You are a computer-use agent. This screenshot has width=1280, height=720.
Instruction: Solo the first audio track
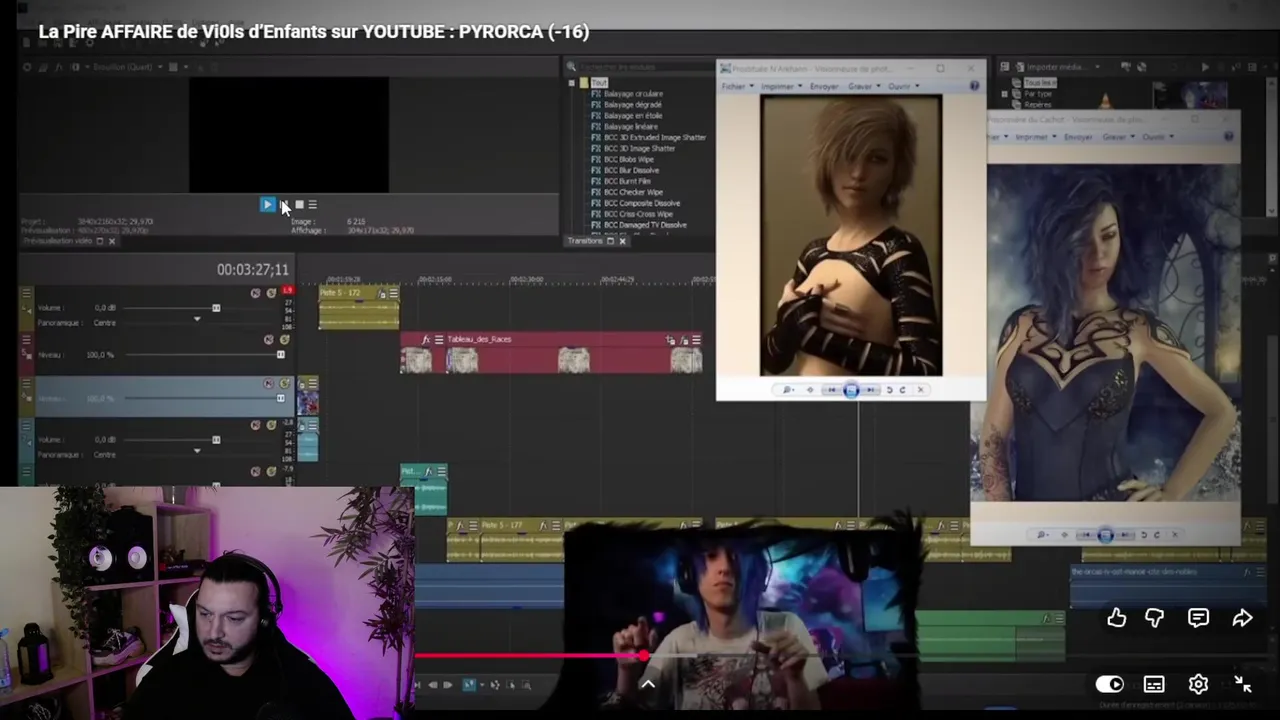tap(270, 293)
